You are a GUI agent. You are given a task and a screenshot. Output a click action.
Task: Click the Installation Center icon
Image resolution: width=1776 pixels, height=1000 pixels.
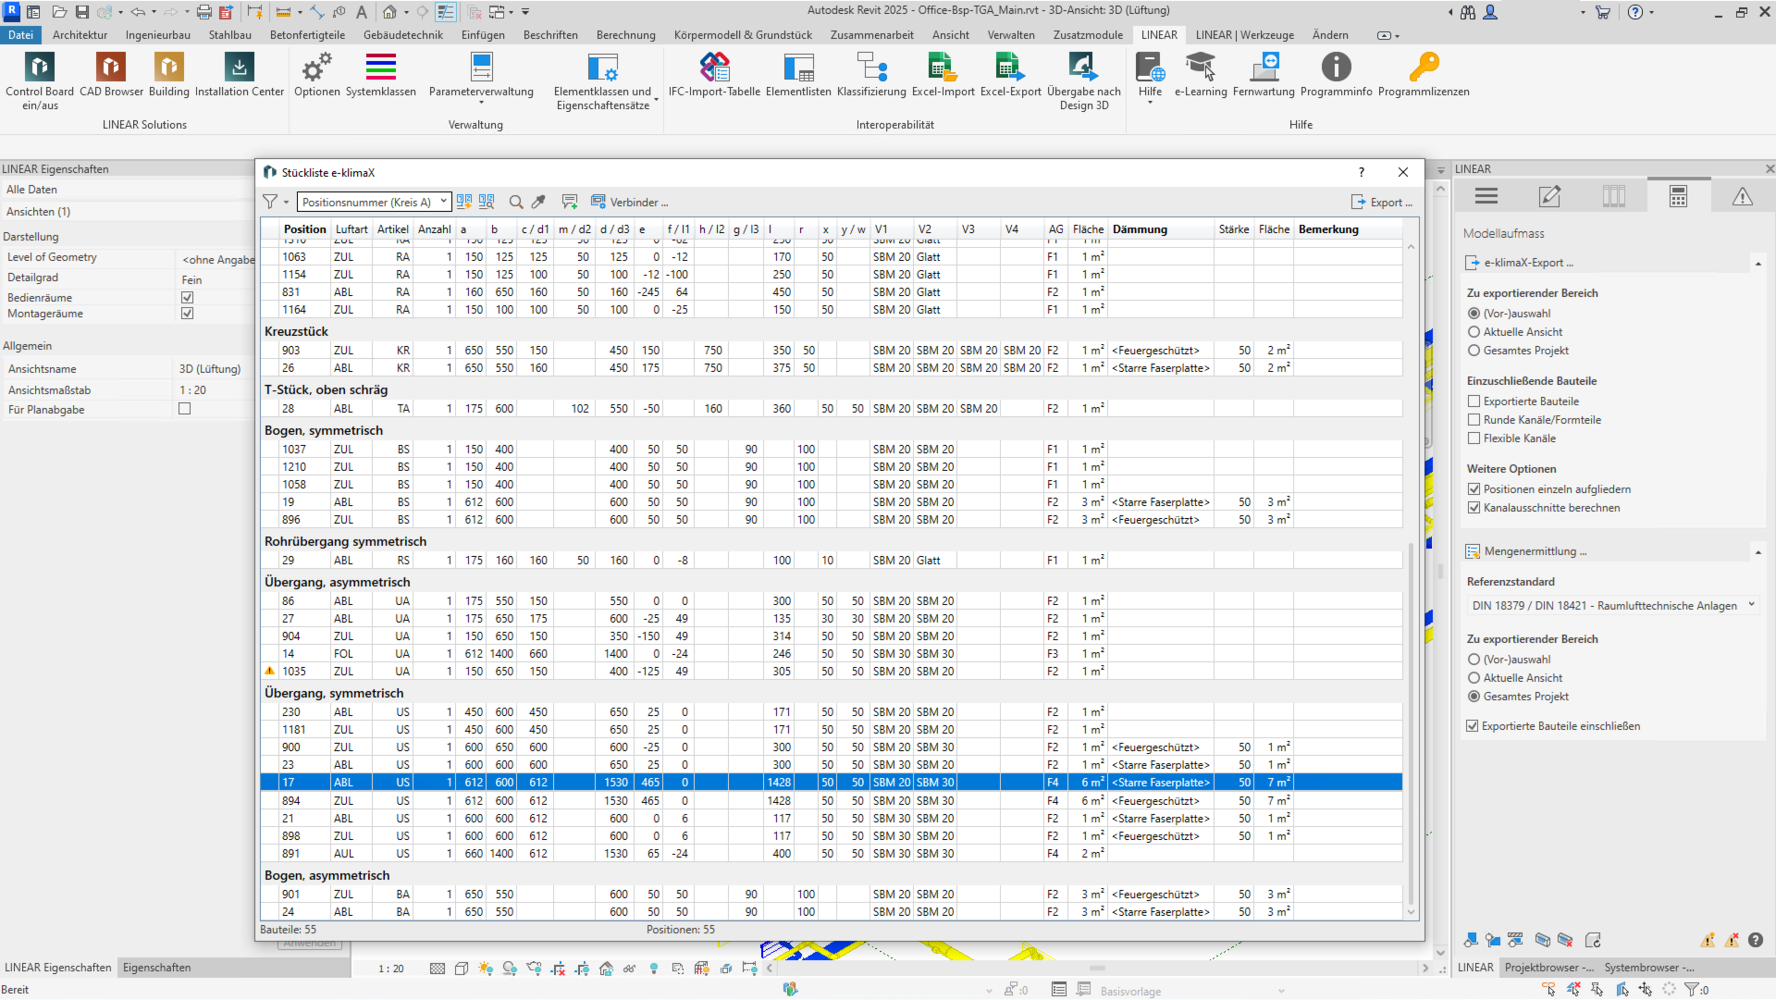click(x=239, y=76)
